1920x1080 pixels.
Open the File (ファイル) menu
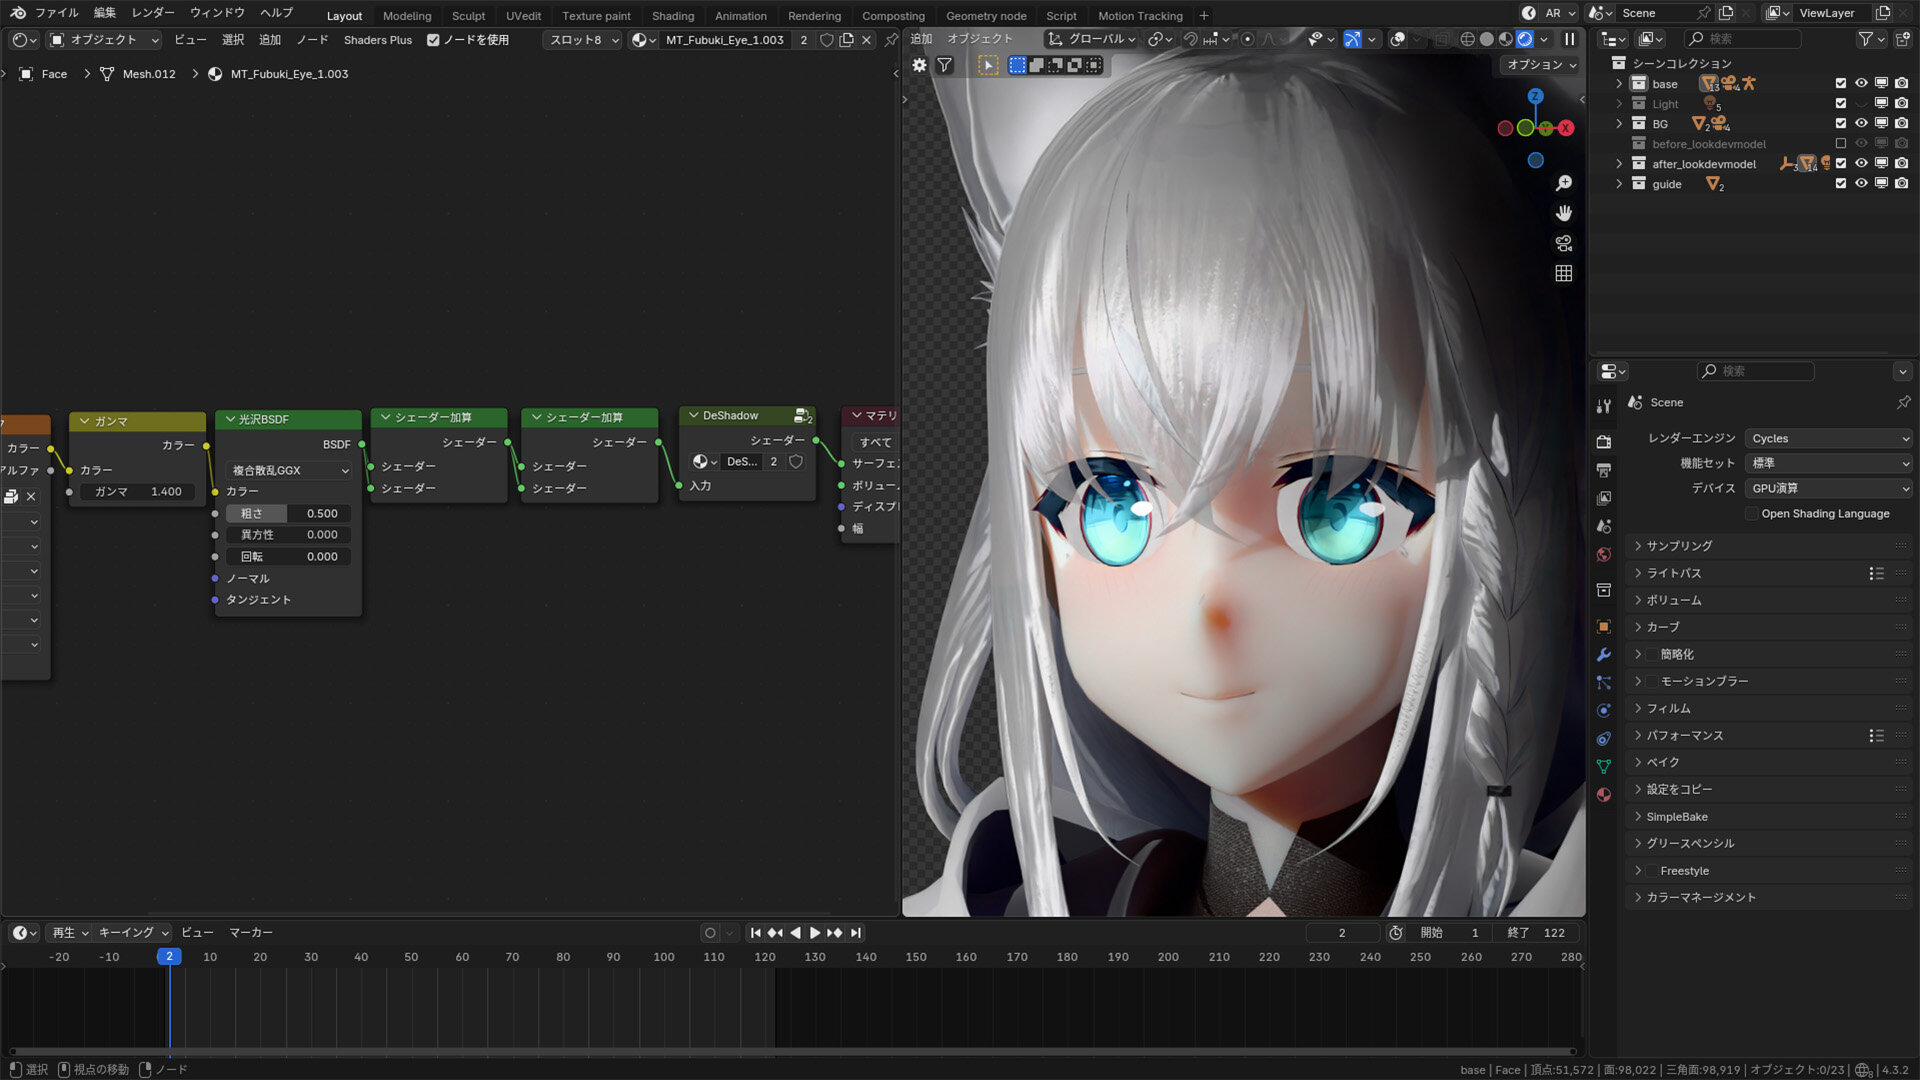click(x=56, y=13)
